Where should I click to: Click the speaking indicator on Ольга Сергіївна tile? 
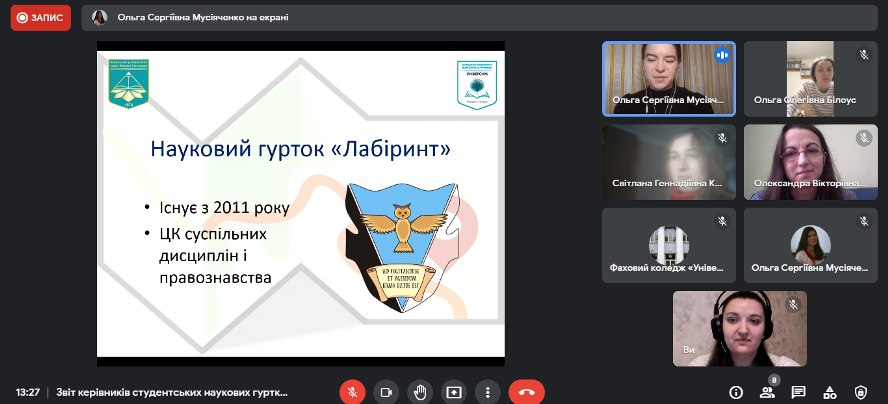point(722,55)
